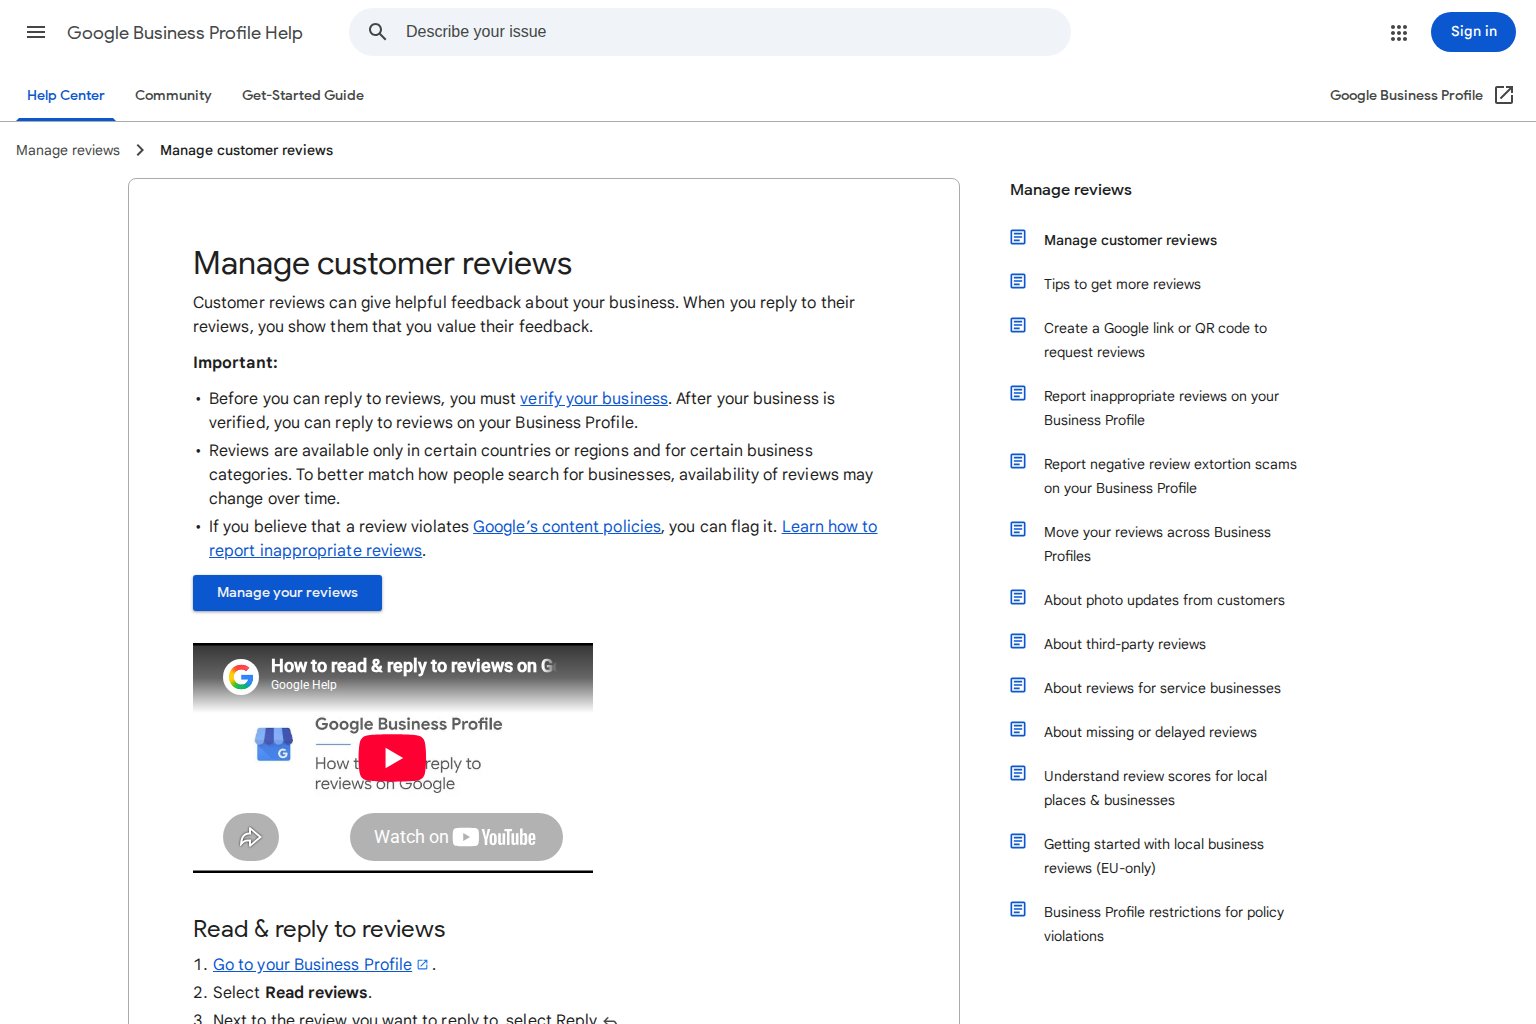Click article icon beside About missing or delayed reviews
This screenshot has height=1024, width=1536.
1018,729
